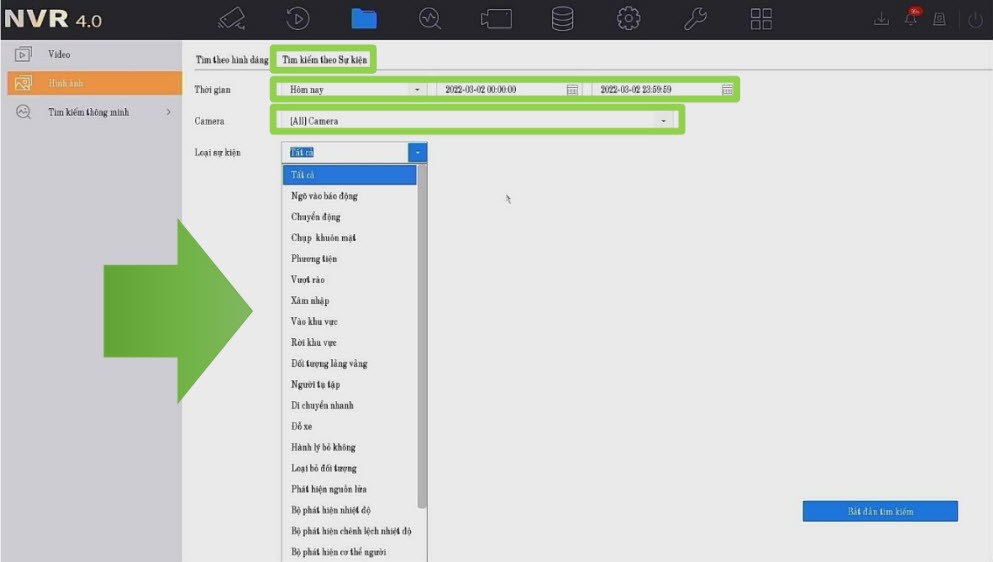This screenshot has height=562, width=993.
Task: Click the alarm notification bell icon
Action: coord(911,19)
